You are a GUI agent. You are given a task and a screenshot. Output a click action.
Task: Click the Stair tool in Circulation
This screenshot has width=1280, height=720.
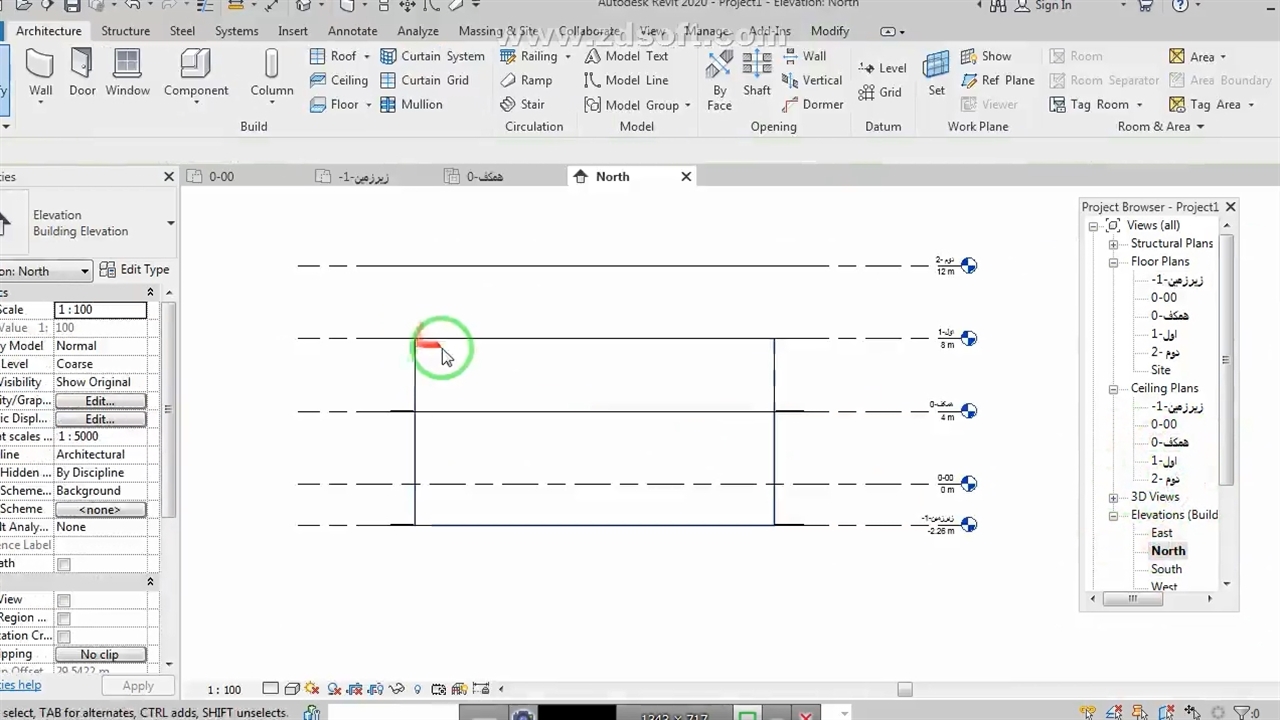523,104
